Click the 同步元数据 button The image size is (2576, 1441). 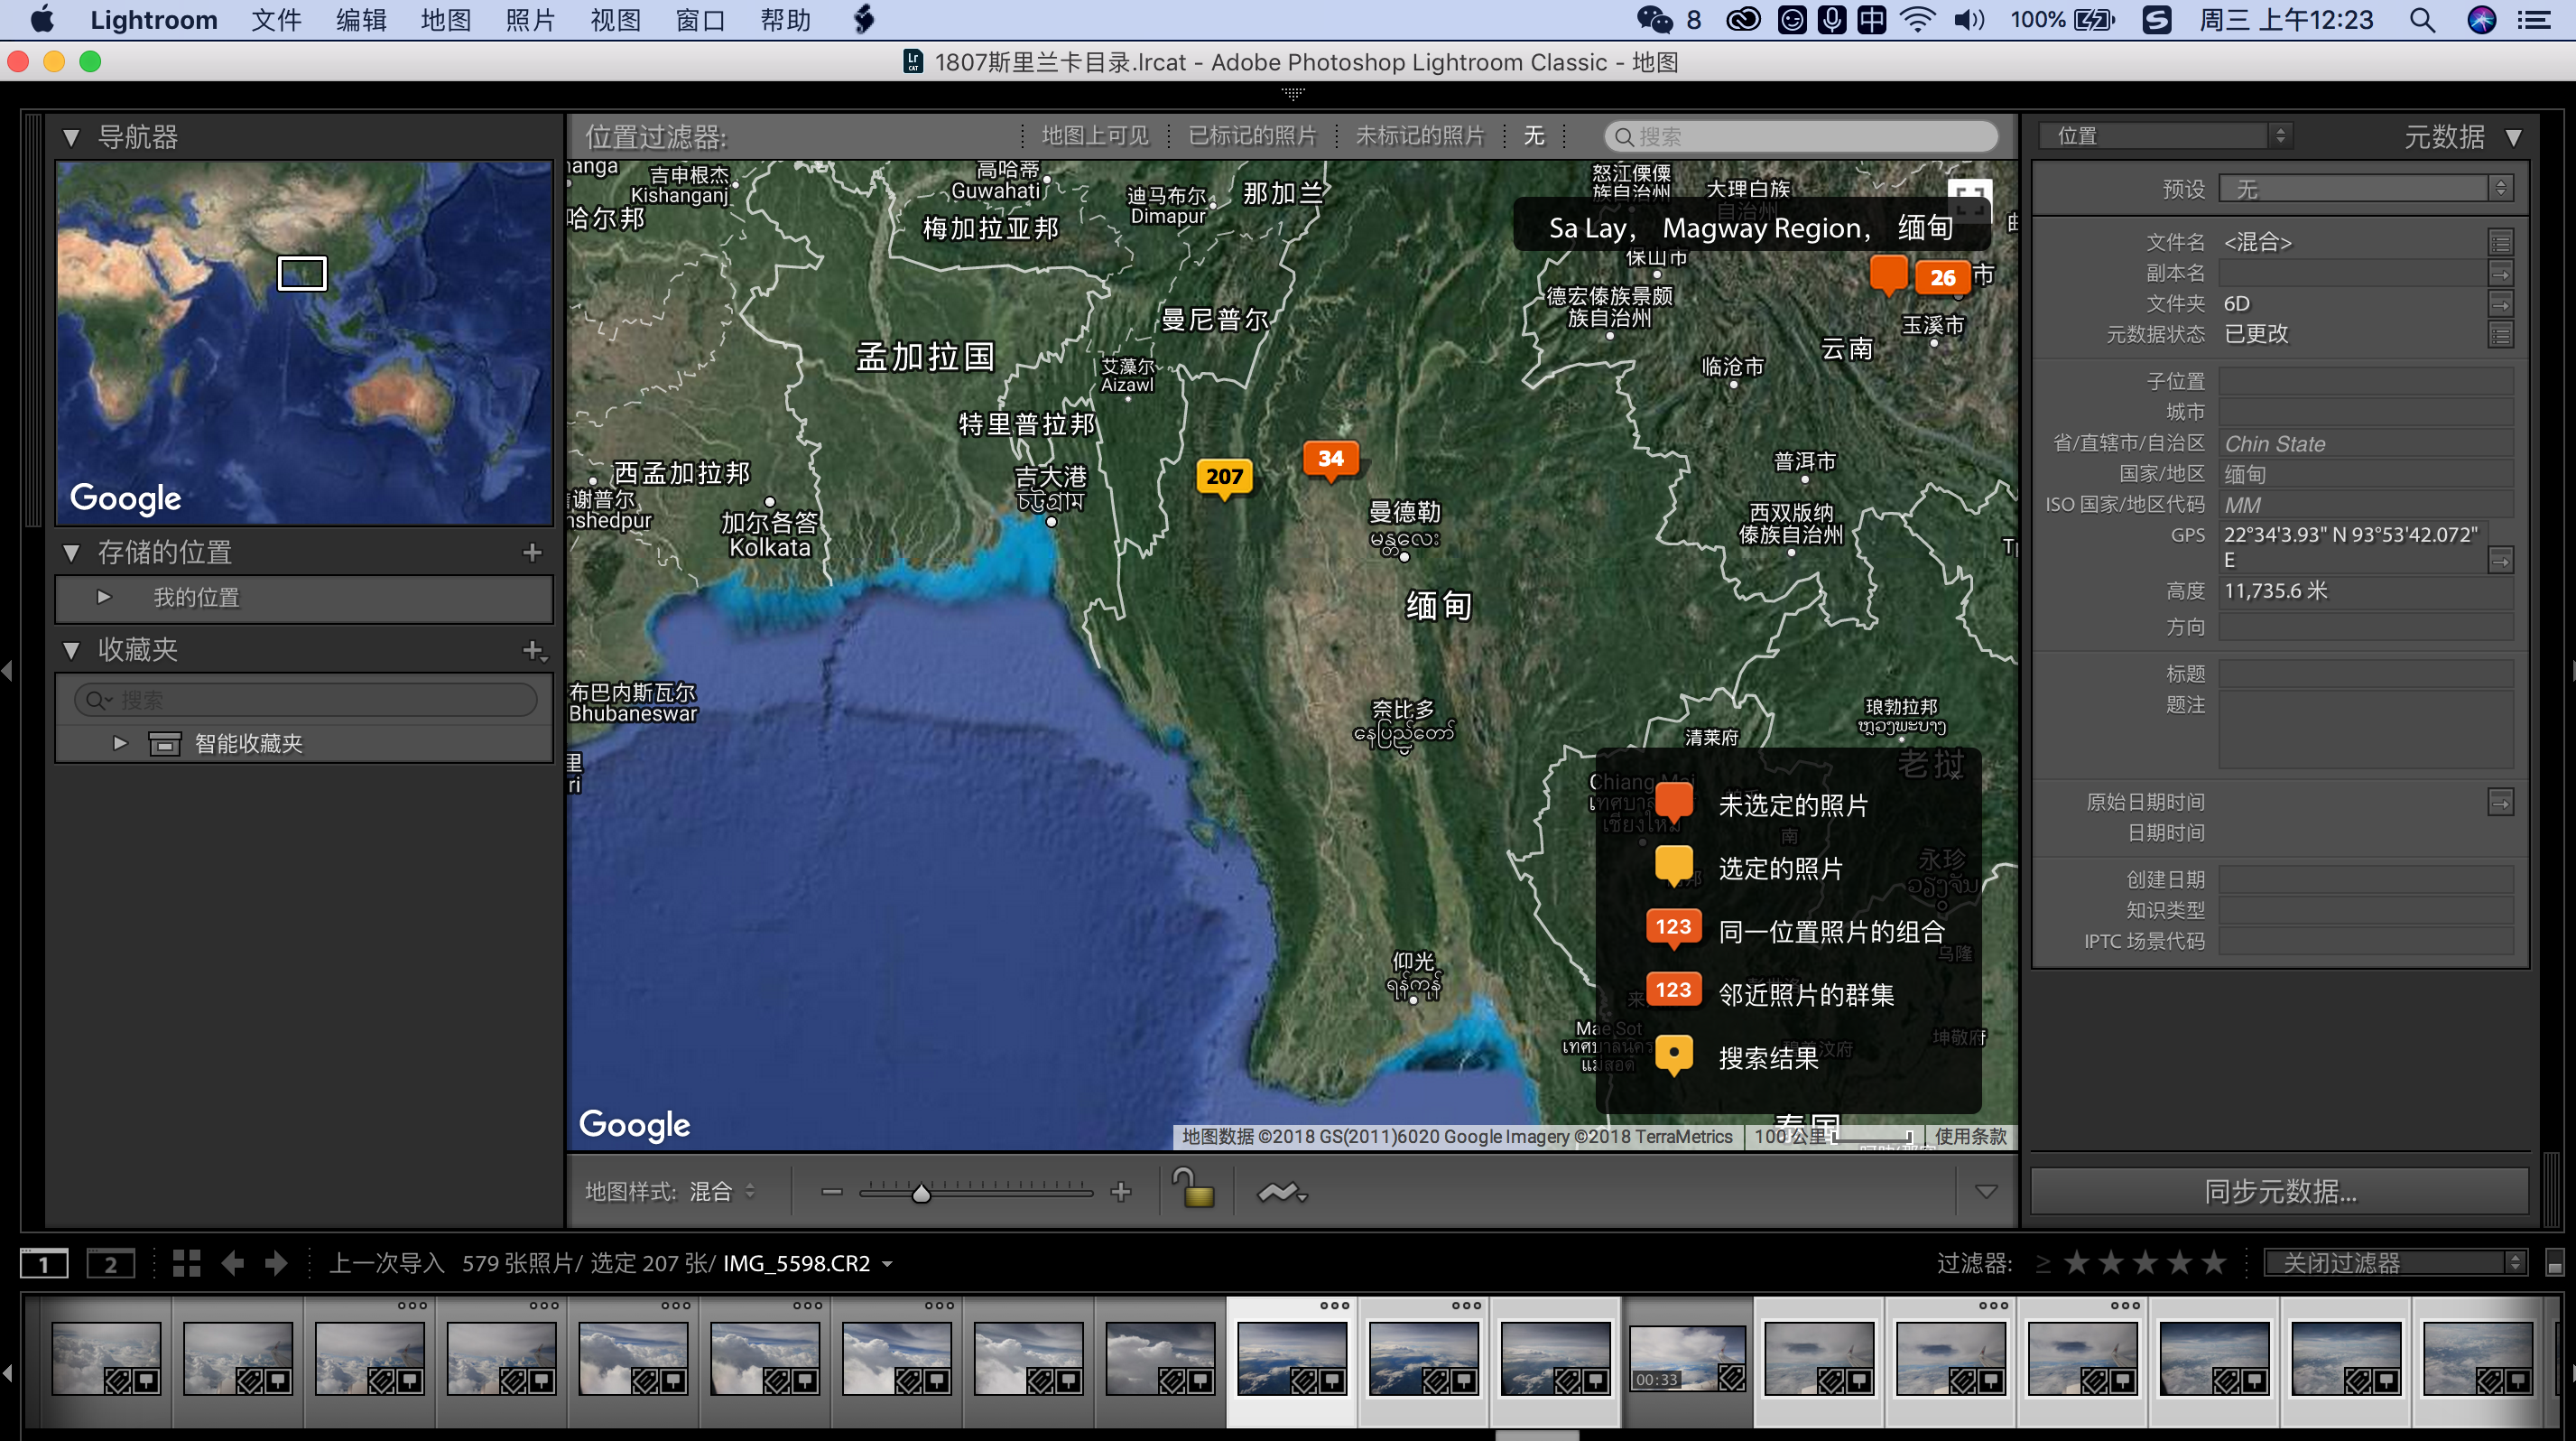coord(2280,1191)
